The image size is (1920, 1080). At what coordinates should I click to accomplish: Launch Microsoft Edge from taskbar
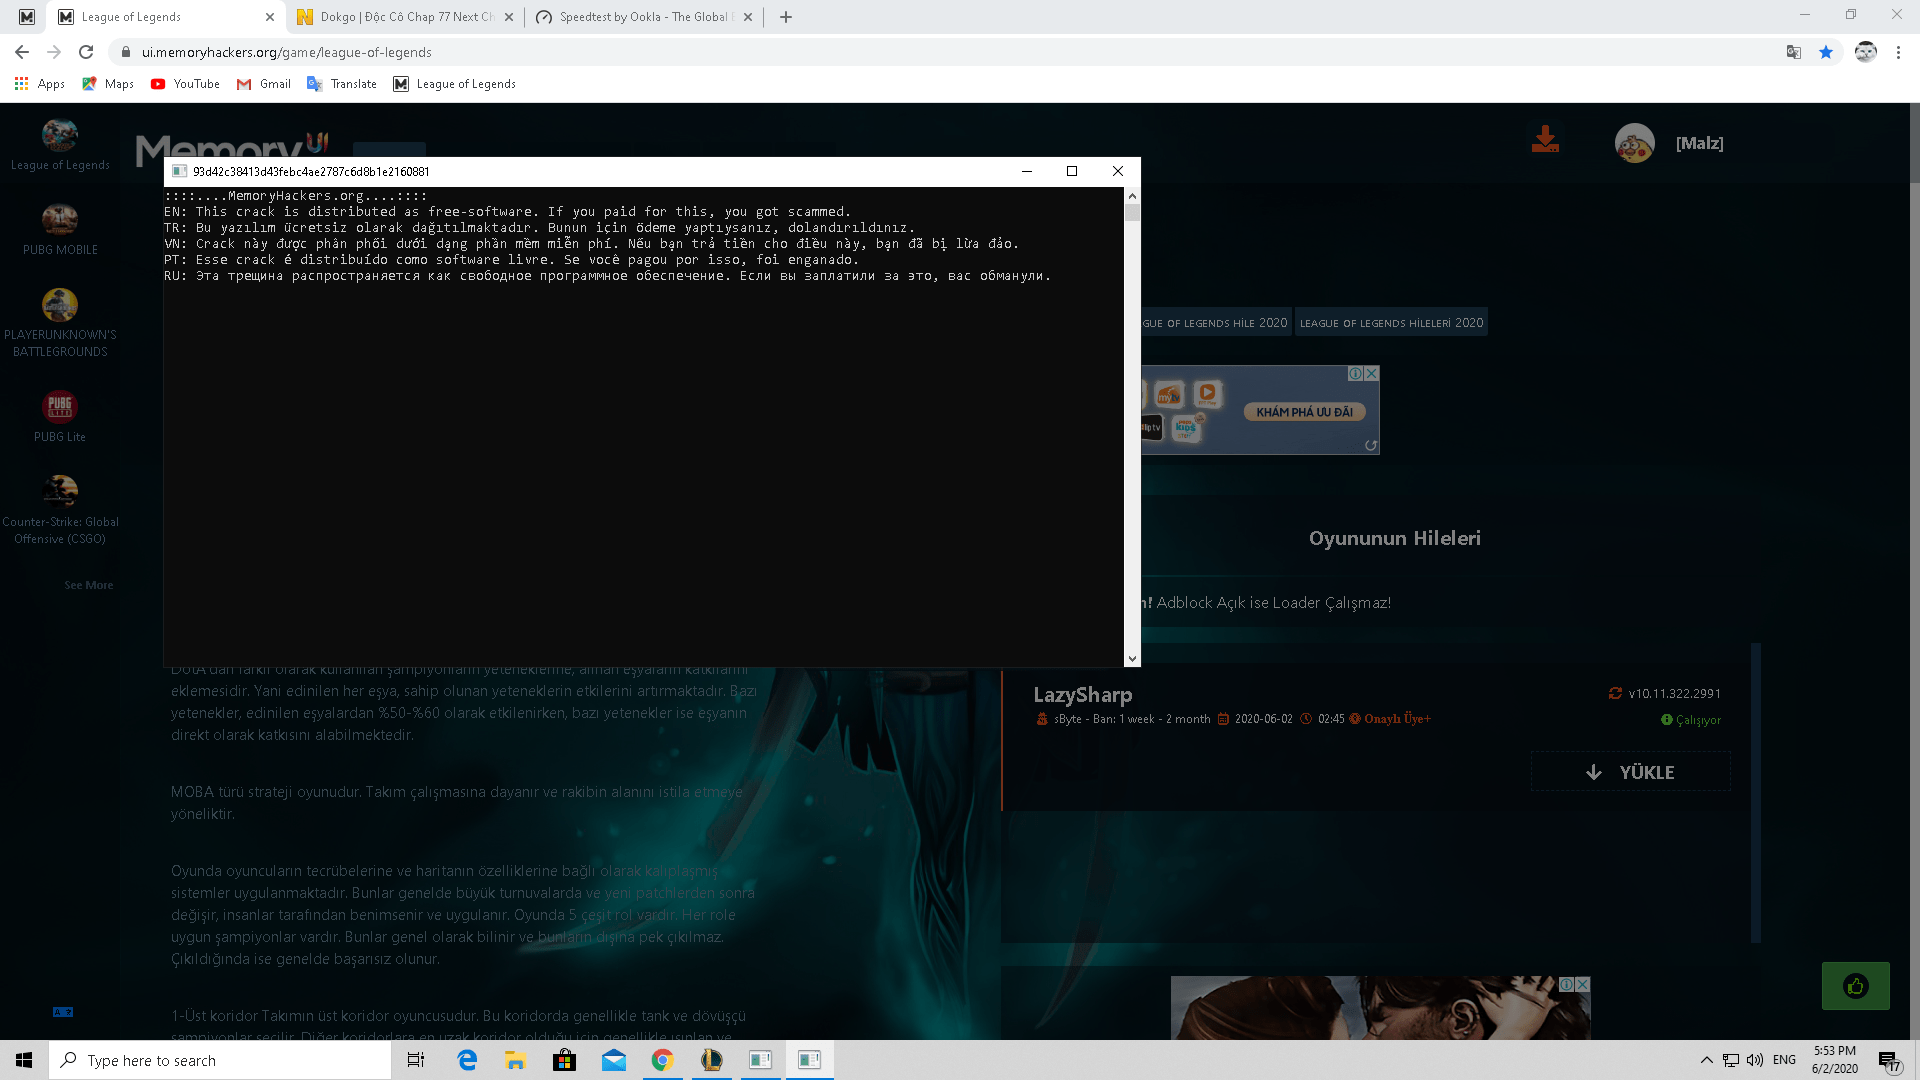click(x=467, y=1060)
